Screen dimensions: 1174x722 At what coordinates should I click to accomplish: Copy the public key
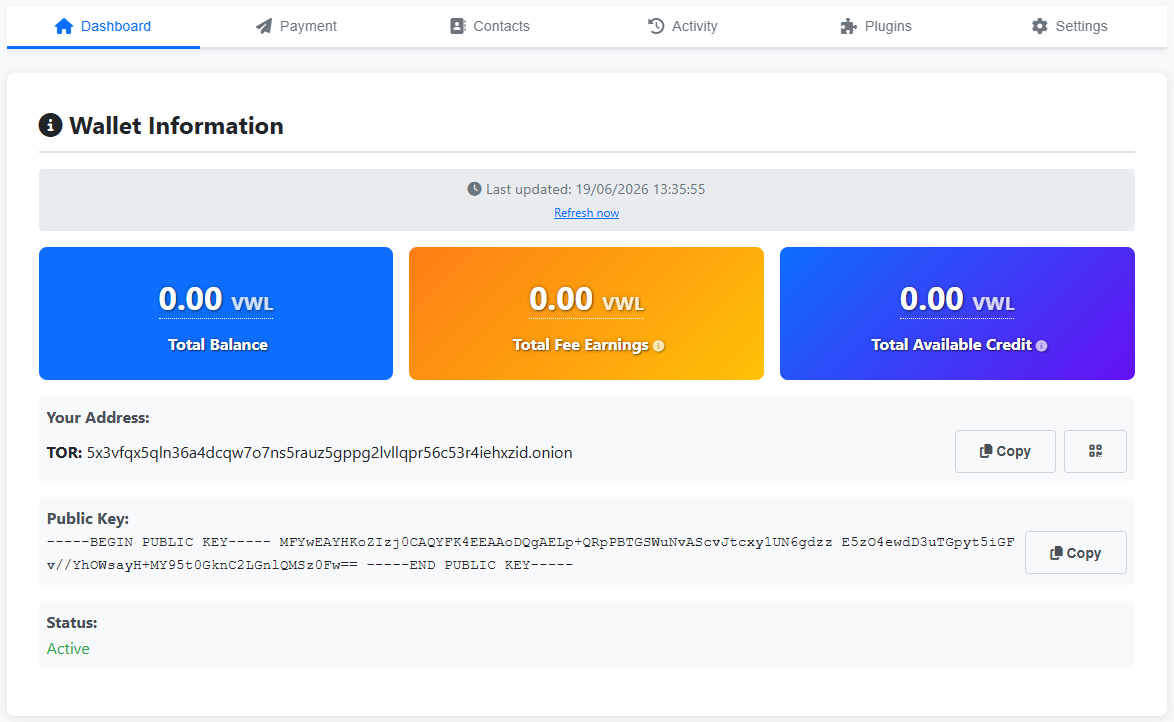pos(1075,553)
